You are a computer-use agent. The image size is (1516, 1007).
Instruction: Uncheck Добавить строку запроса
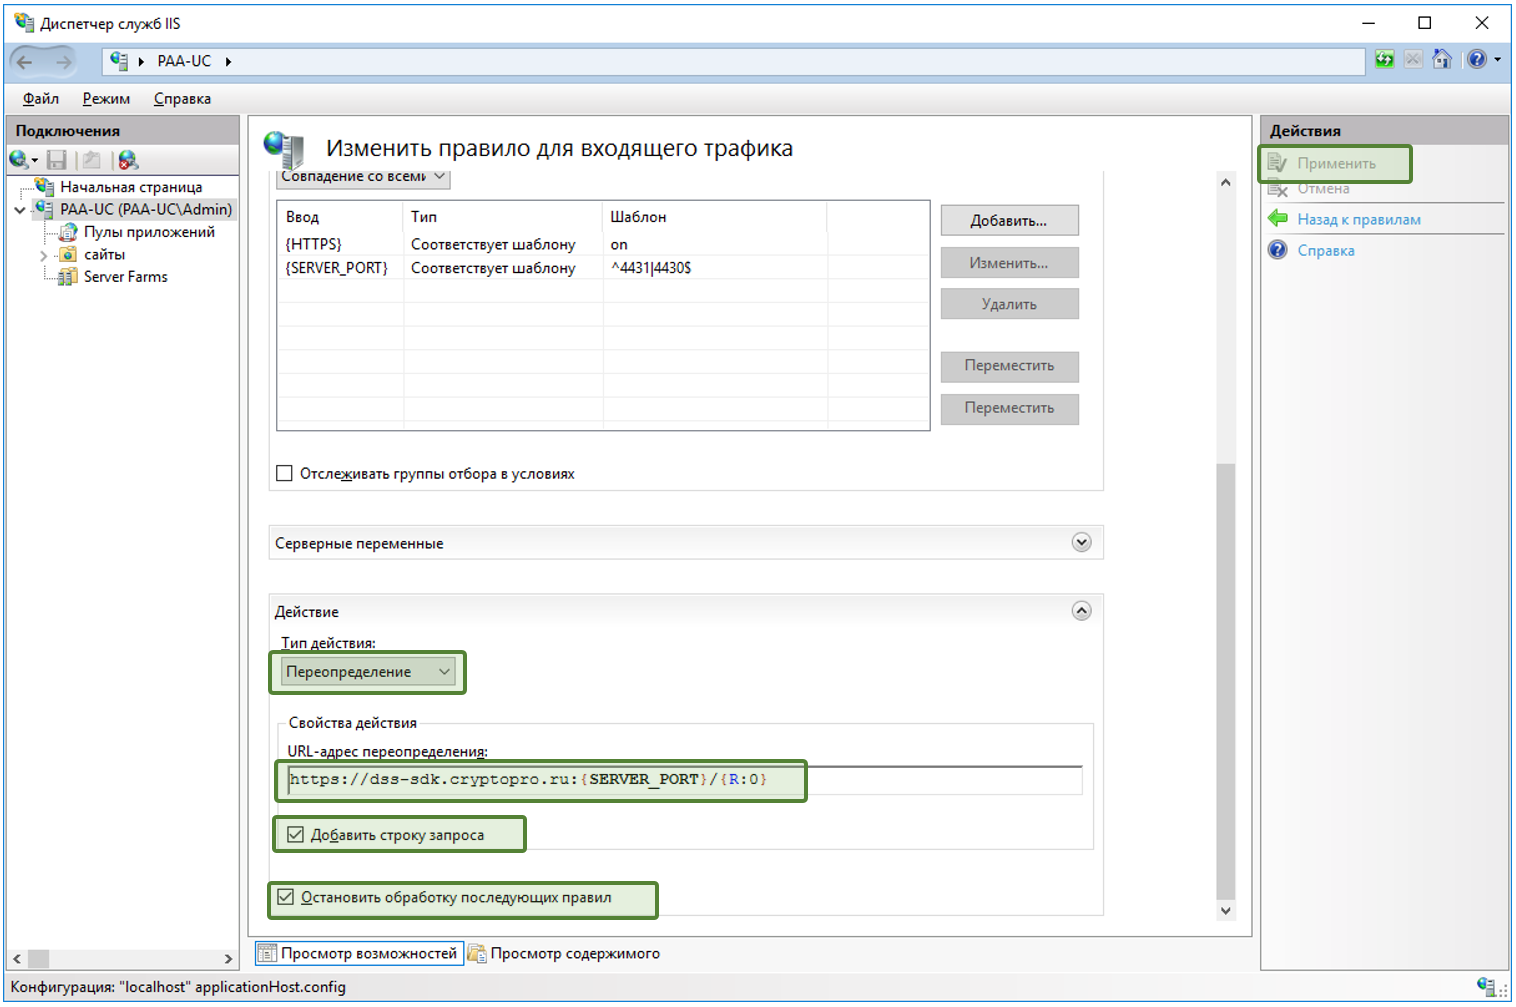tap(296, 834)
